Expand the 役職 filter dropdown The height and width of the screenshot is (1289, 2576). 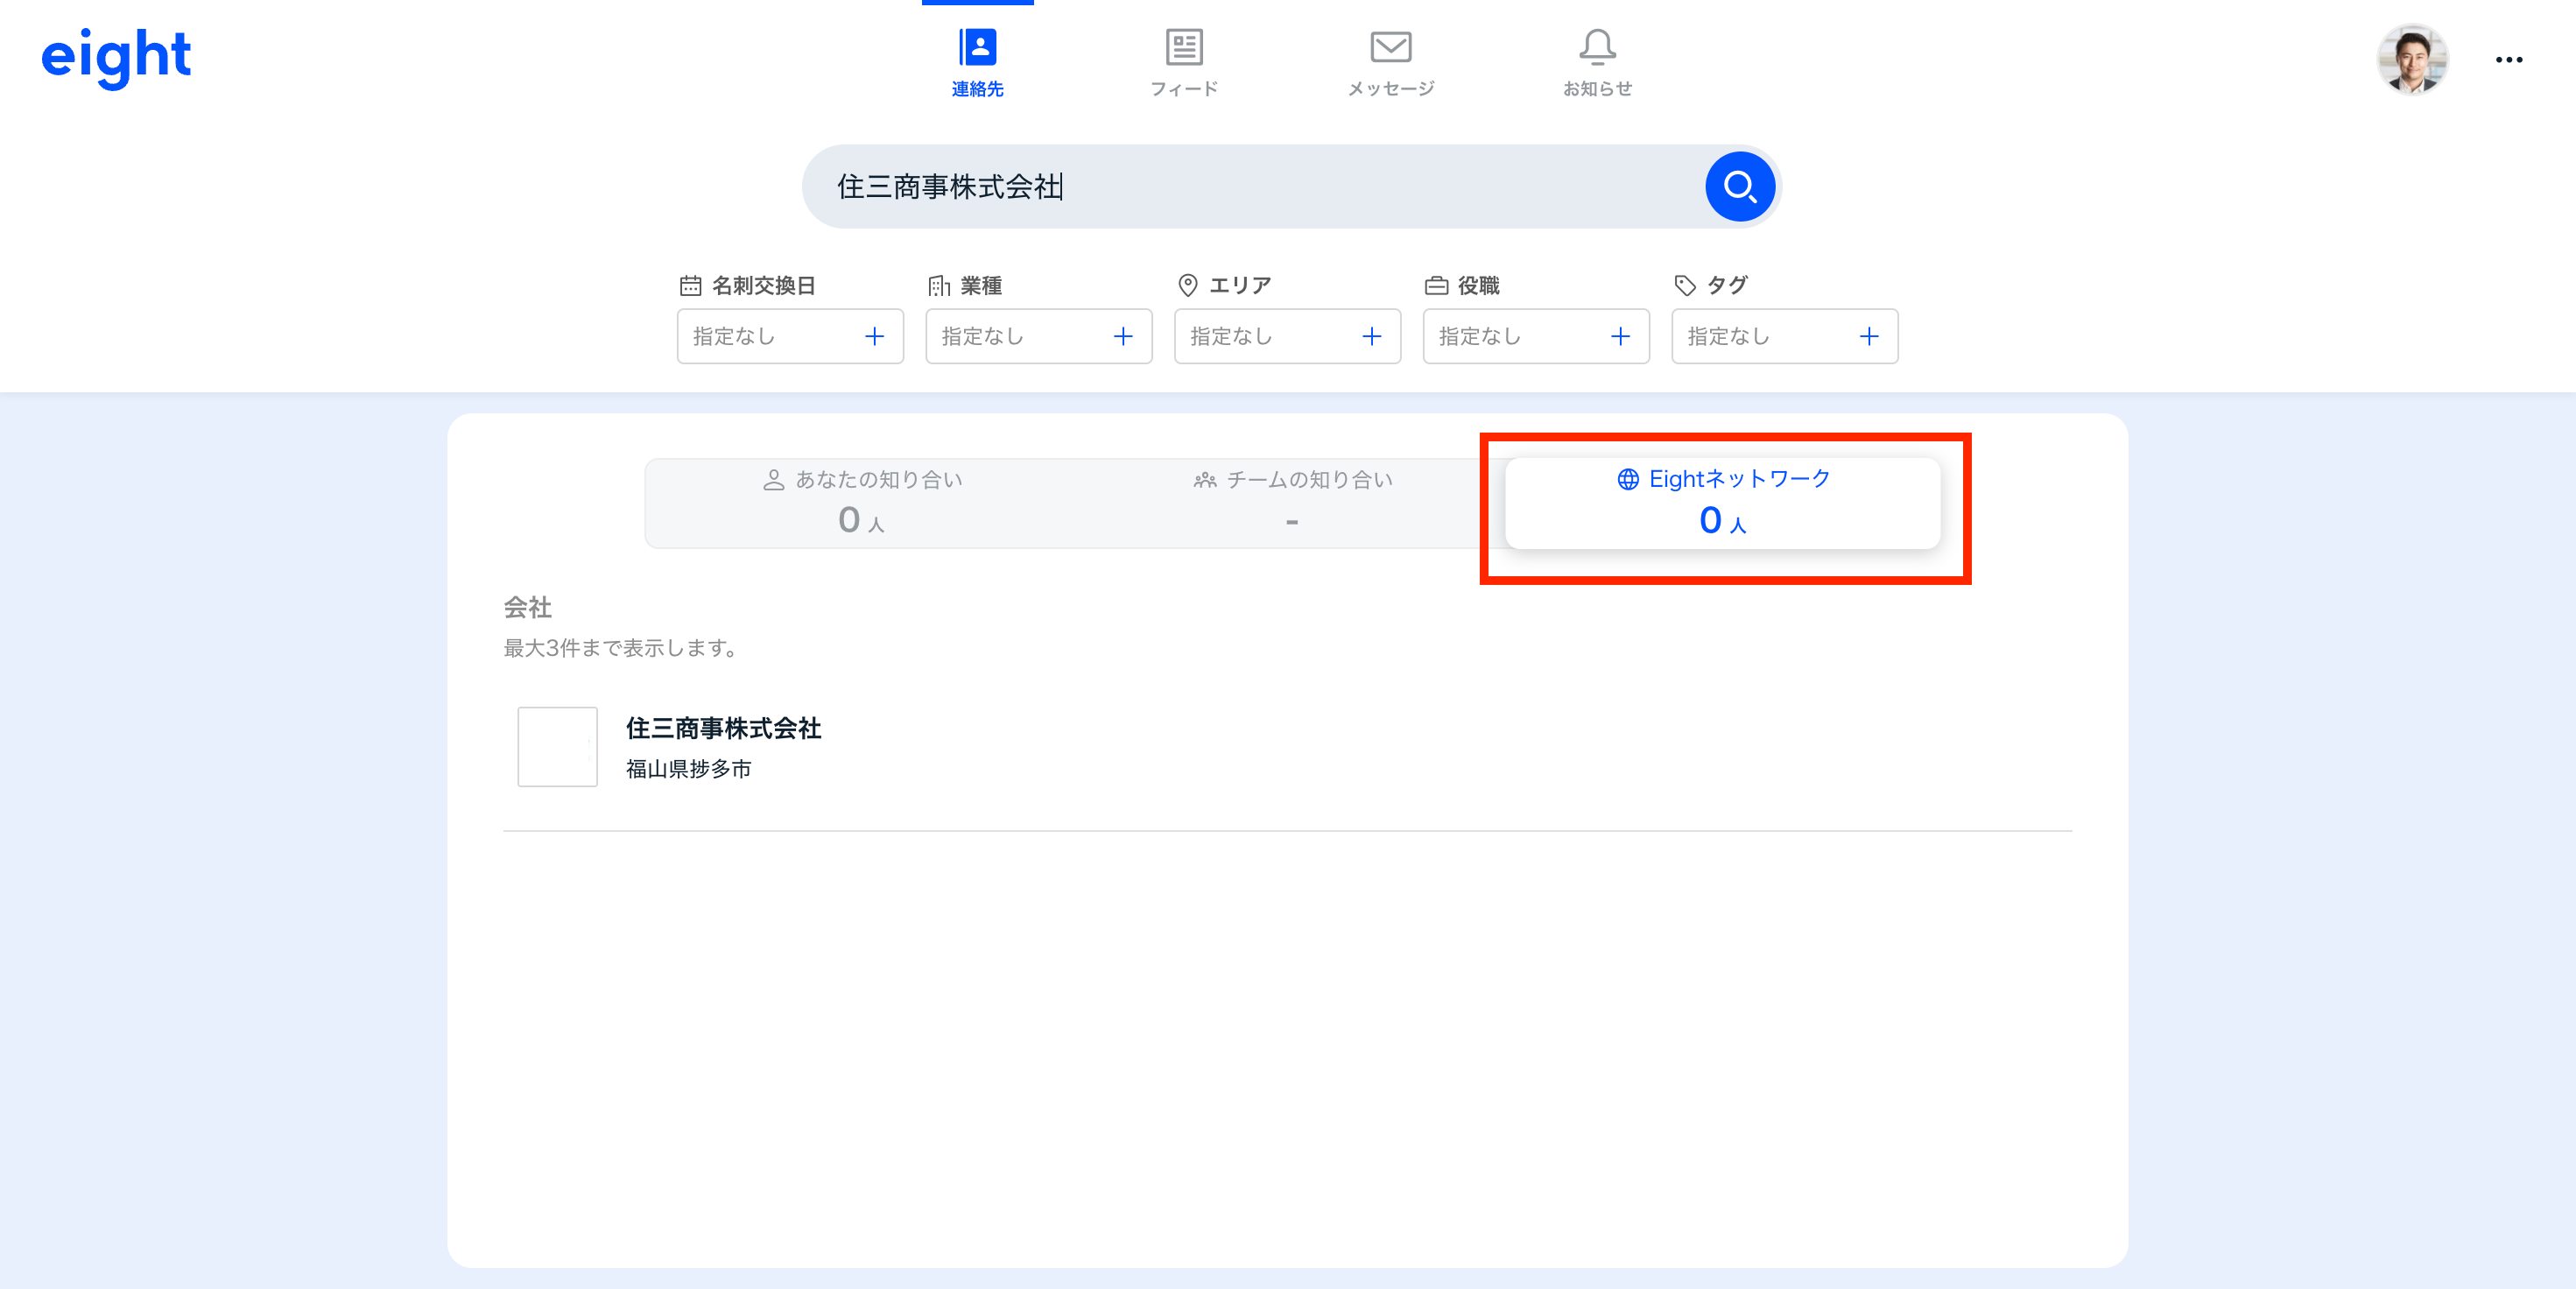coord(1536,336)
